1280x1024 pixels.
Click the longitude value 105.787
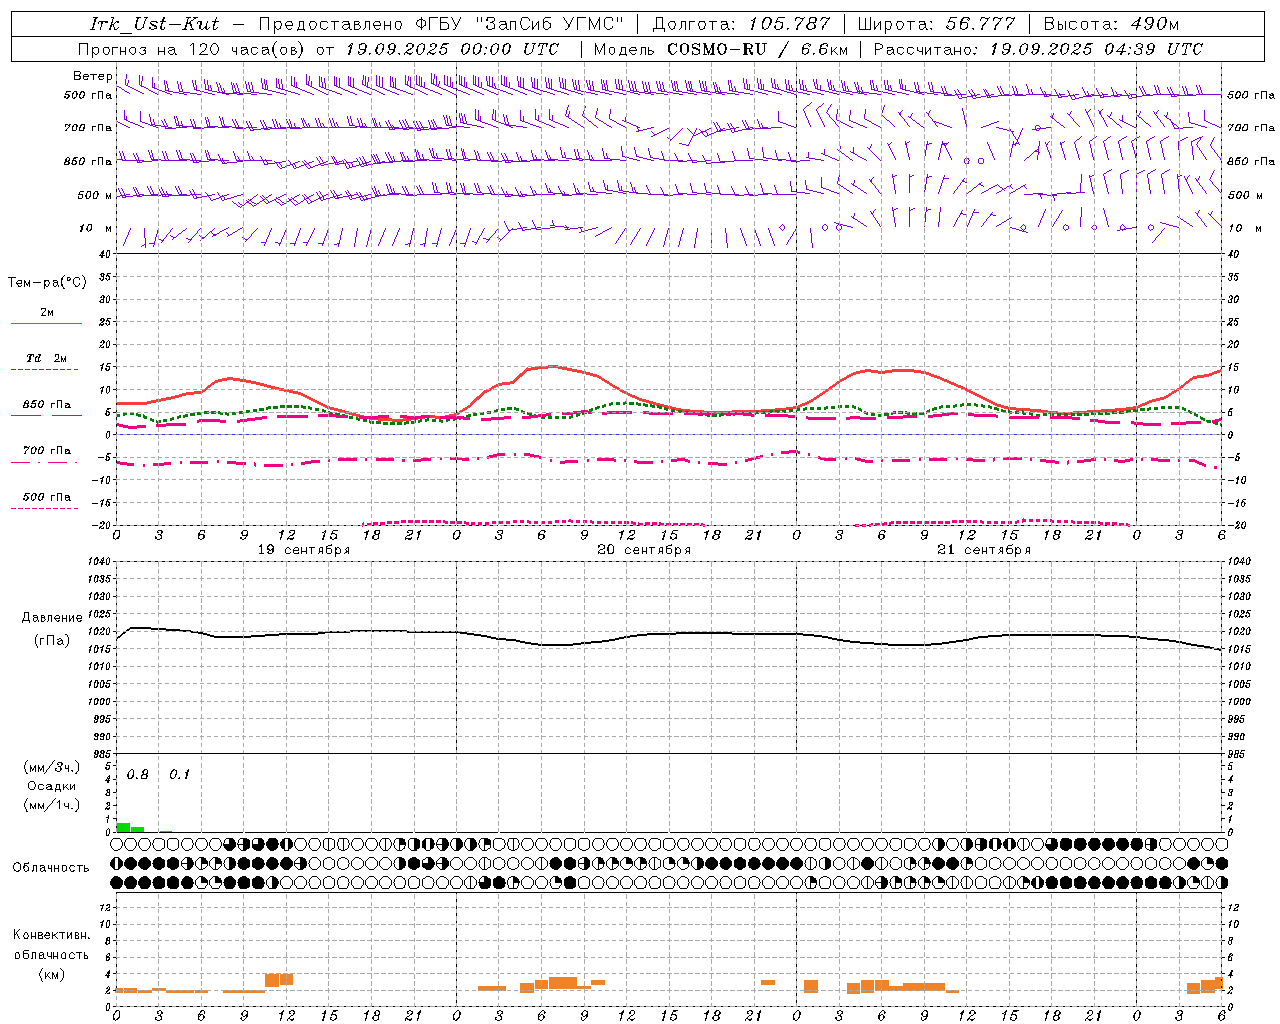click(x=789, y=24)
